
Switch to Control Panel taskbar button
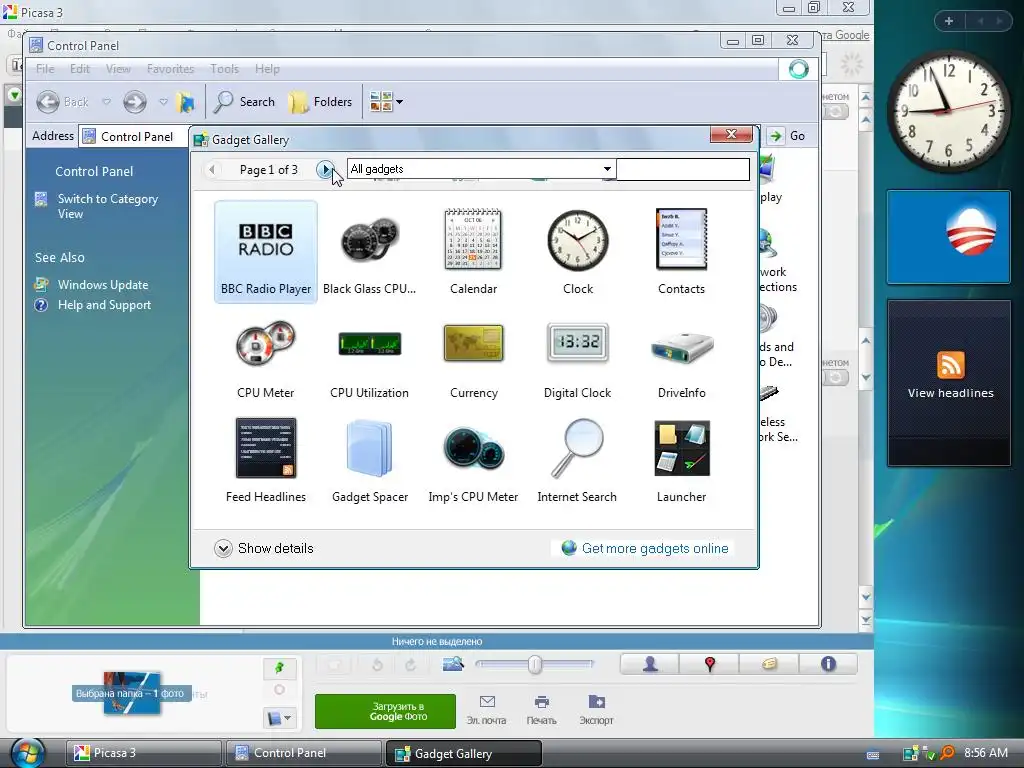(303, 753)
